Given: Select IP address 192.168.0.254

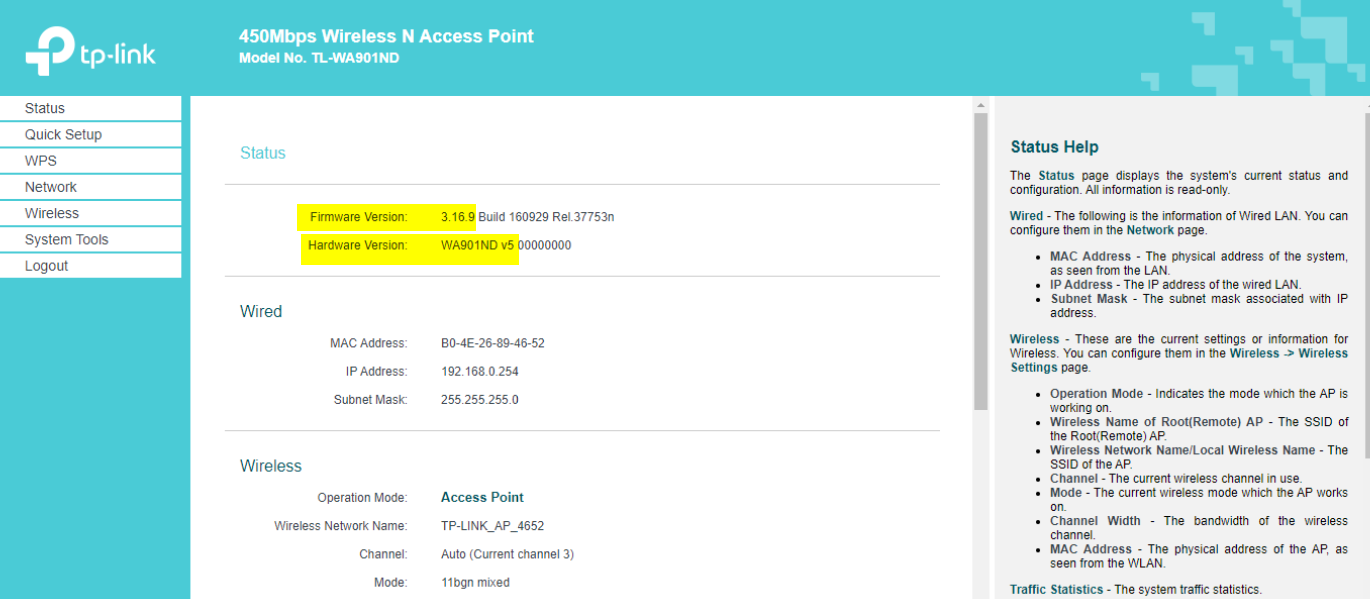Looking at the screenshot, I should click(480, 371).
